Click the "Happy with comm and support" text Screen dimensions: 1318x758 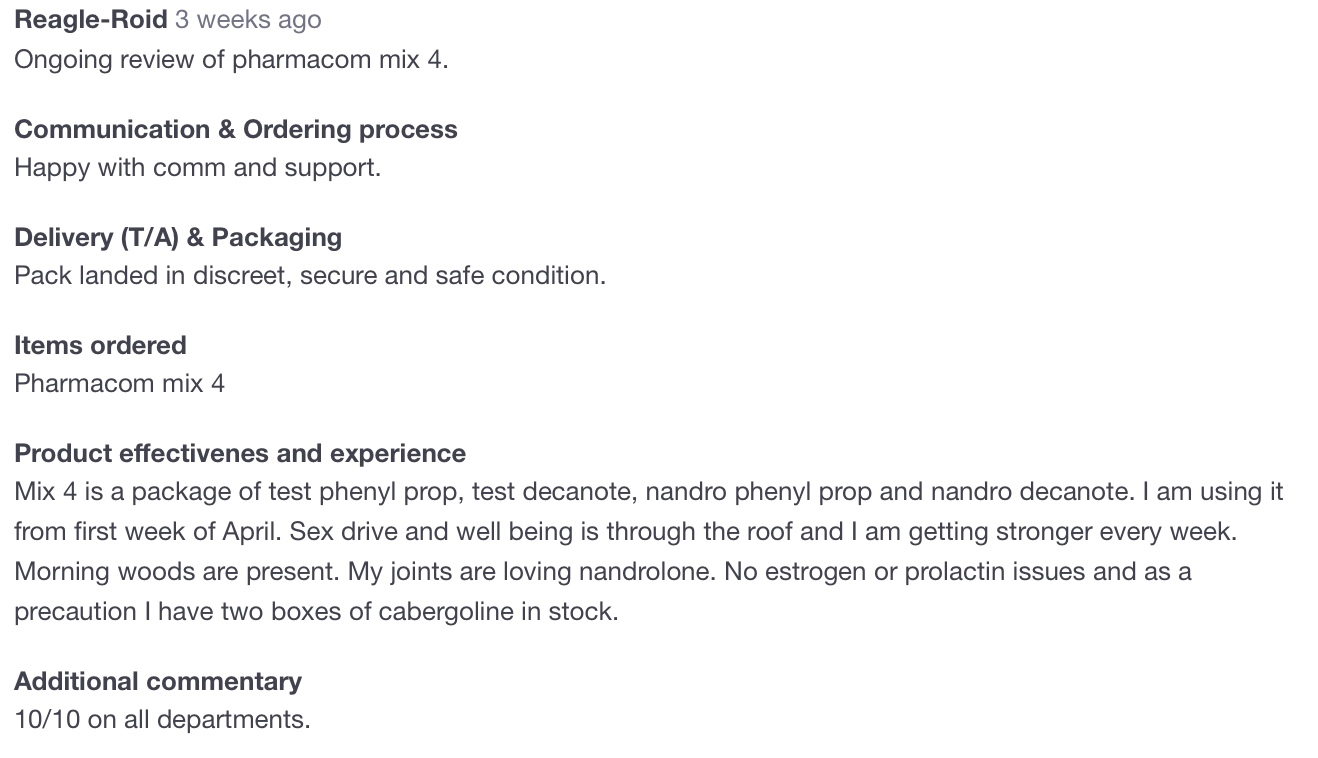point(197,167)
